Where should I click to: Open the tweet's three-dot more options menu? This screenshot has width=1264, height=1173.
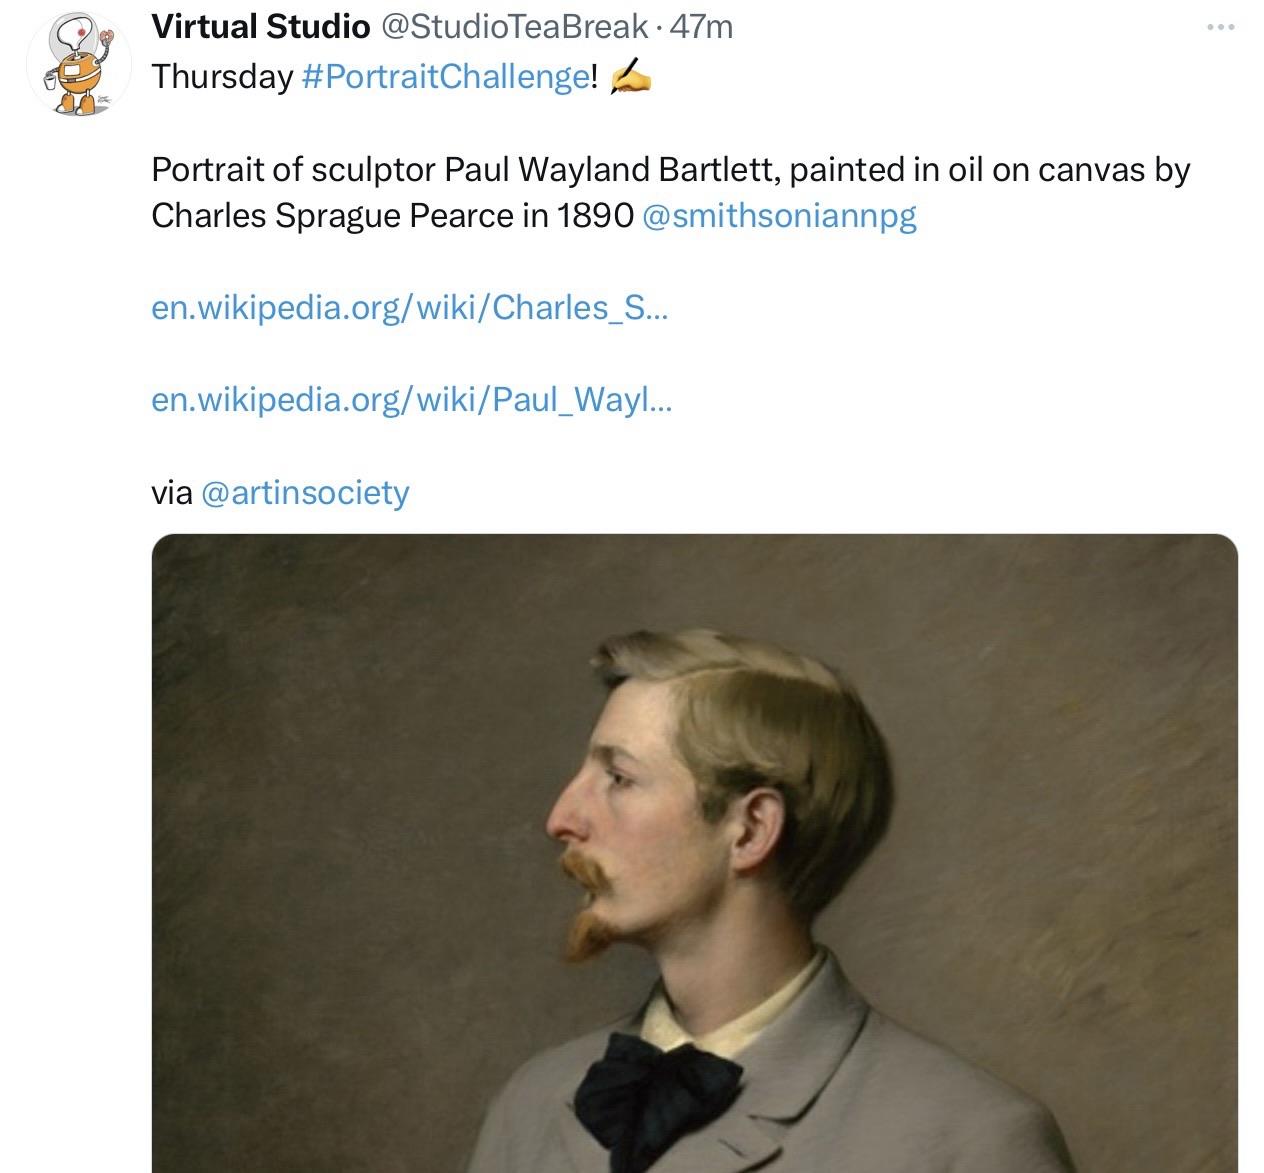[x=1220, y=28]
